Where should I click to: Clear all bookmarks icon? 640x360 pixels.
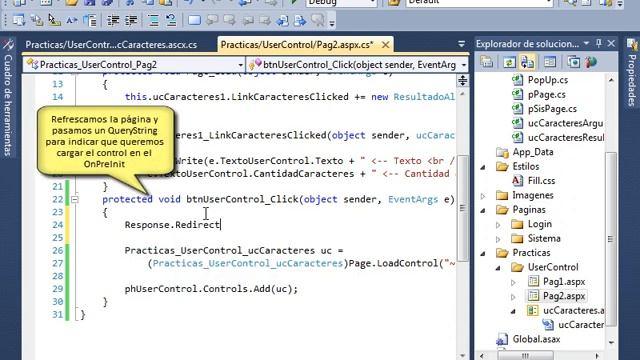(x=318, y=20)
